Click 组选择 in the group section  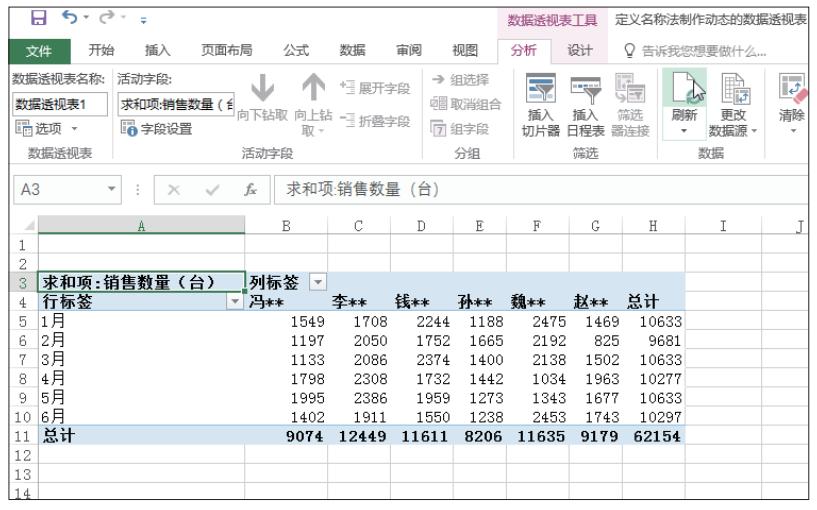(461, 80)
